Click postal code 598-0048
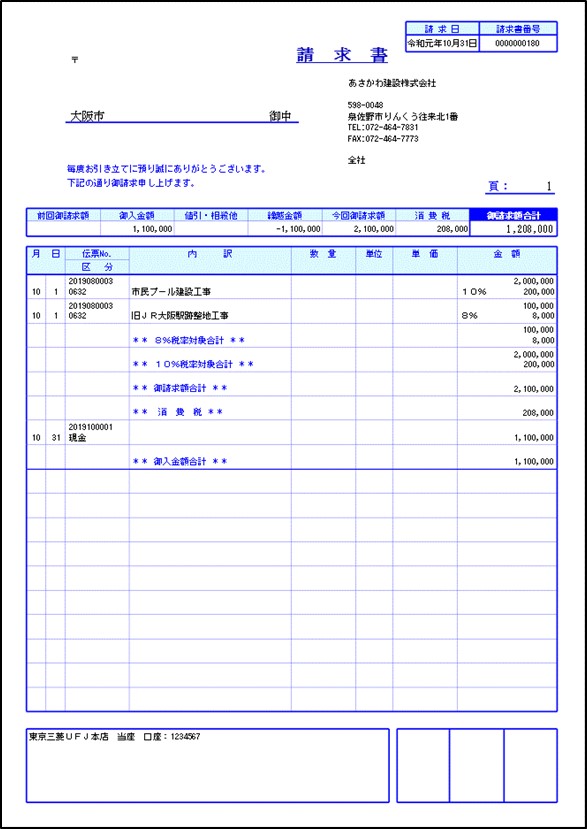The height and width of the screenshot is (829, 587). [x=365, y=105]
